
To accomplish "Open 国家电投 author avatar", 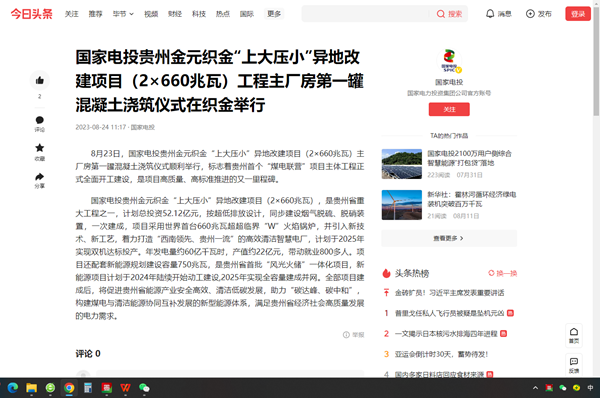I will [449, 60].
